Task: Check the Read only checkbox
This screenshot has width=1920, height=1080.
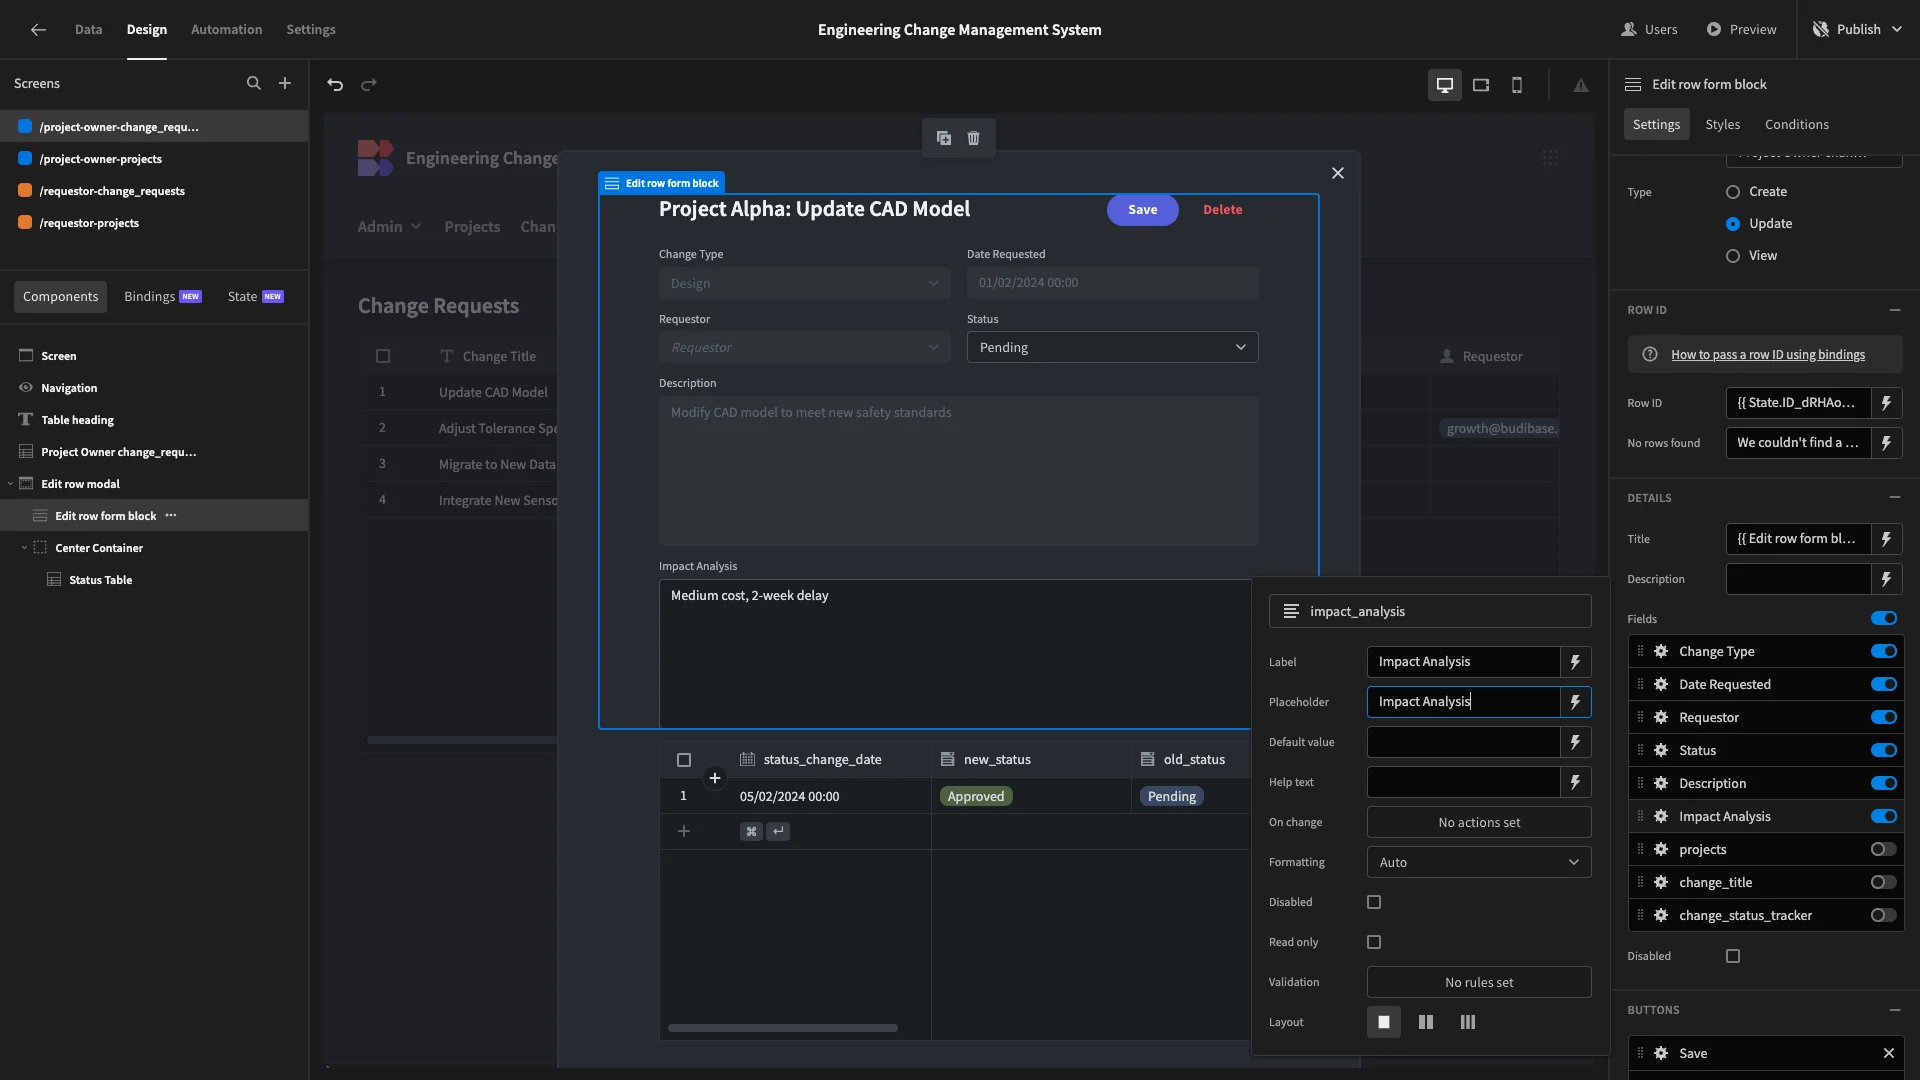Action: click(x=1374, y=942)
